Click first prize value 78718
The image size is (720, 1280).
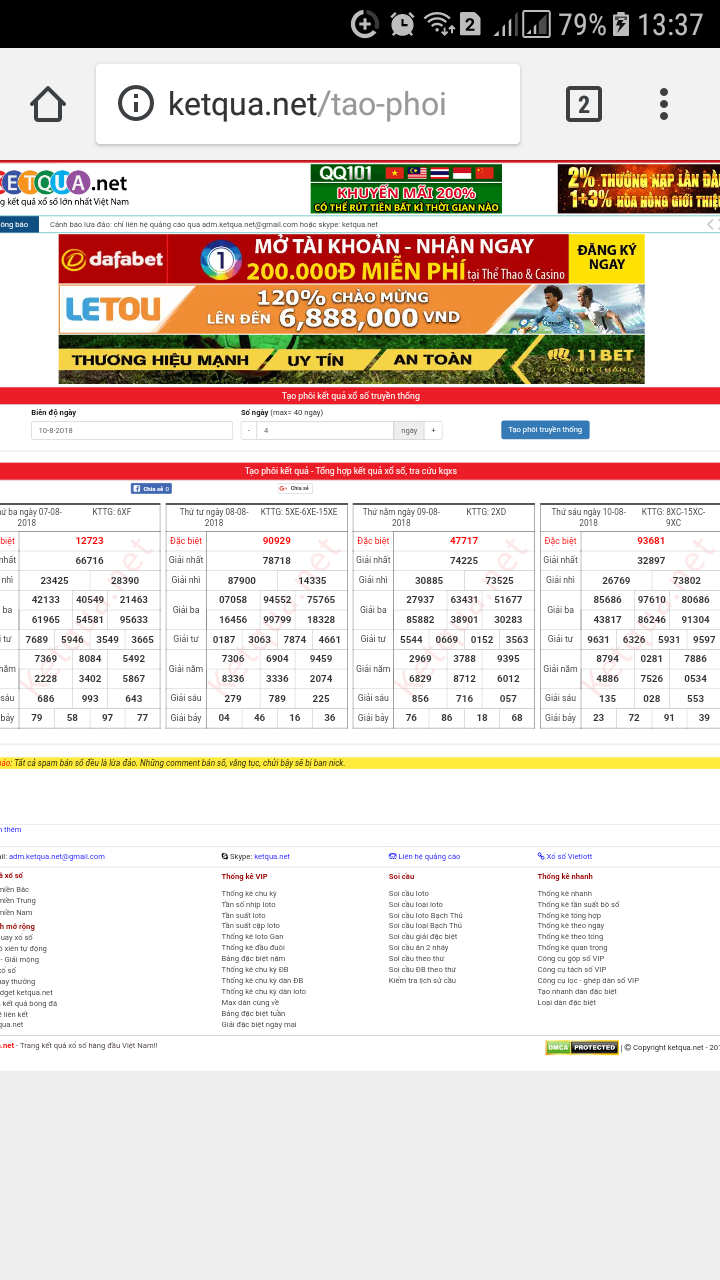tap(277, 561)
